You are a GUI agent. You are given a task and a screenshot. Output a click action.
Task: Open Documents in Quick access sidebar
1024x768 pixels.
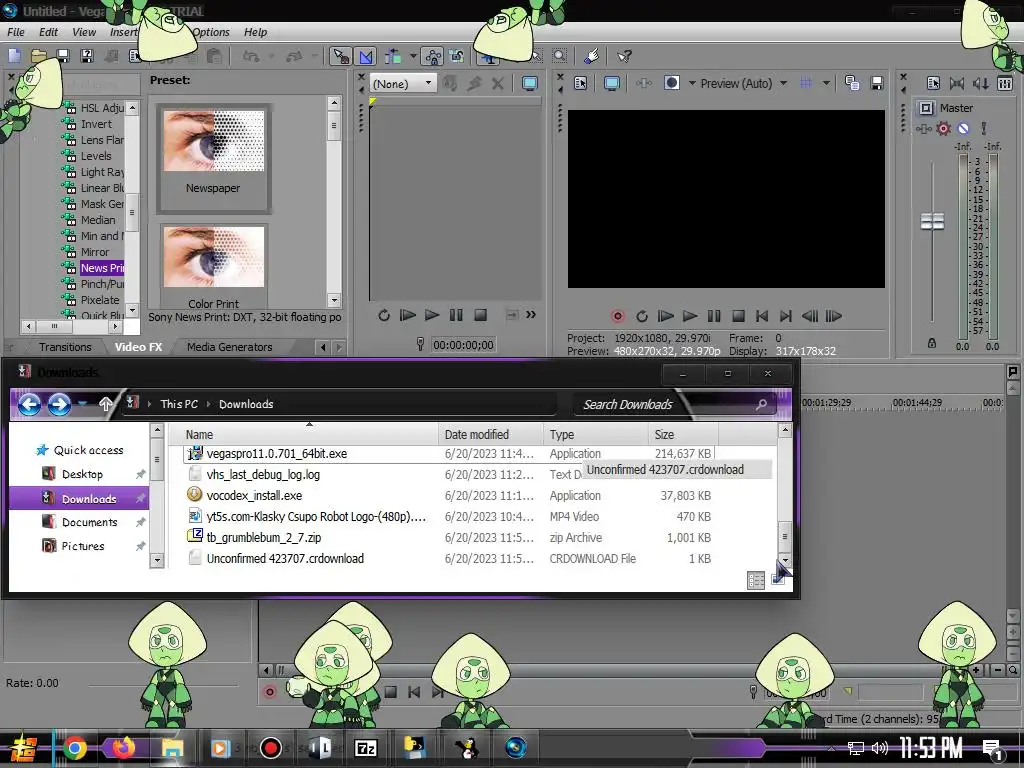pos(89,522)
